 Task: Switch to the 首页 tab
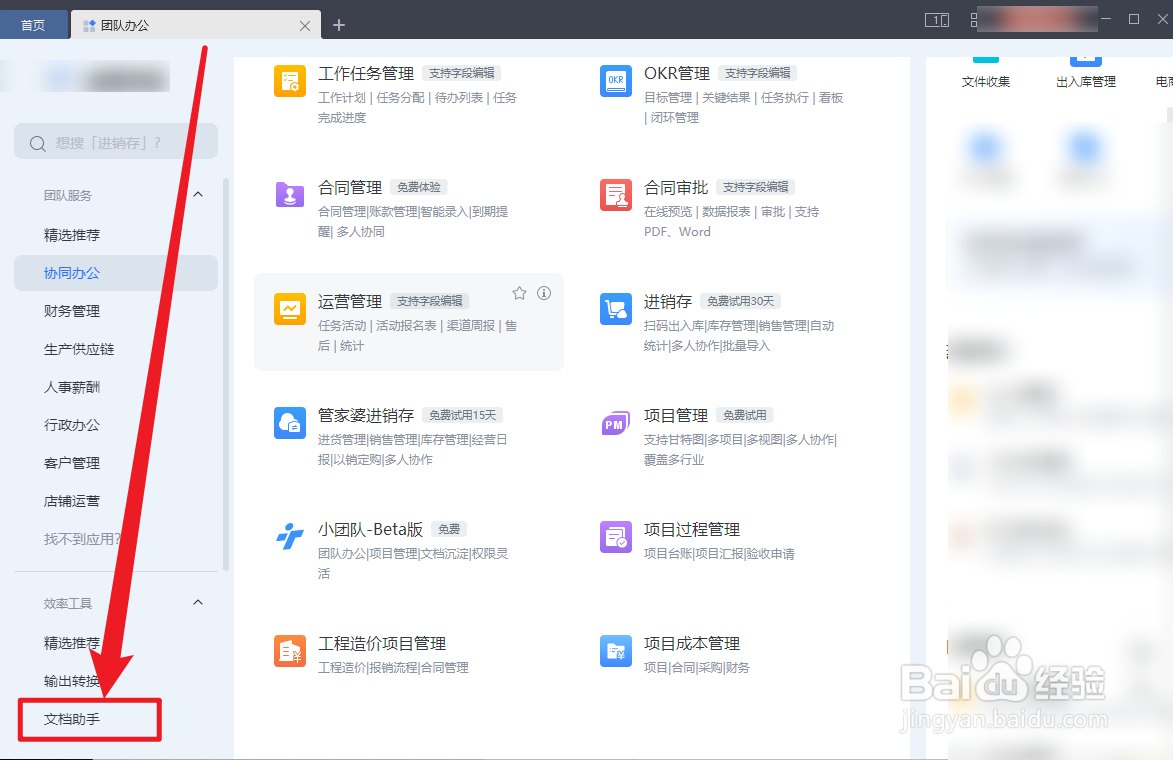[34, 24]
